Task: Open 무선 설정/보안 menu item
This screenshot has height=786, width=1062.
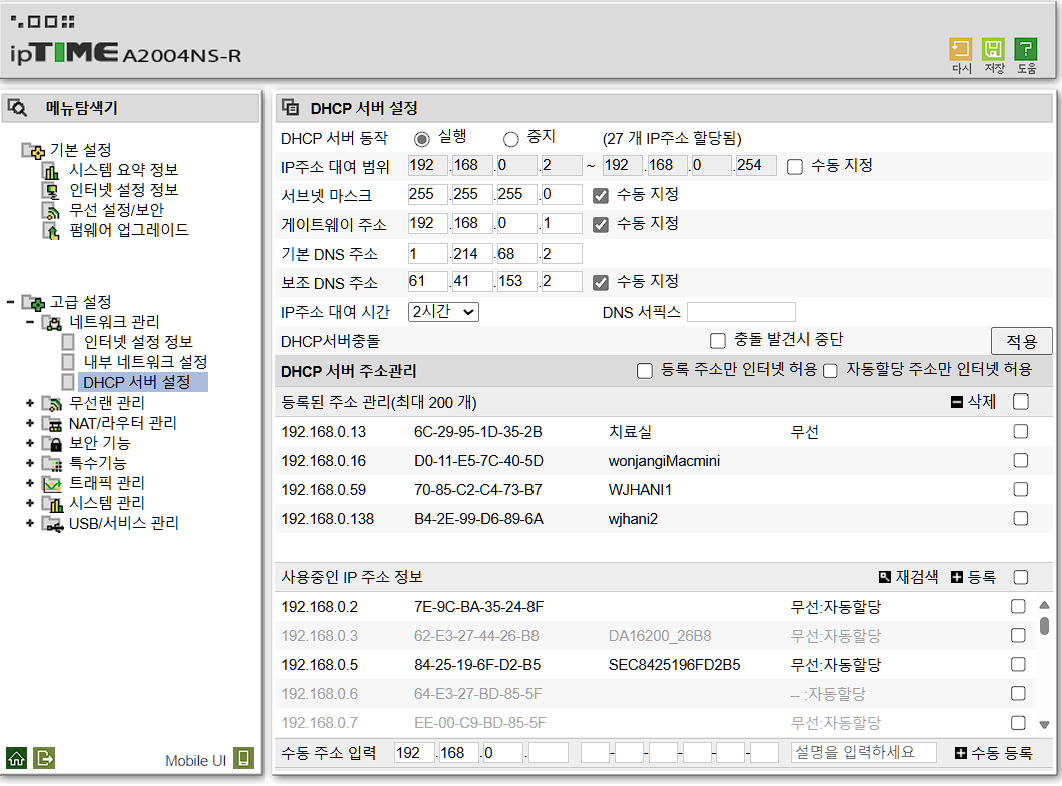Action: (x=116, y=211)
